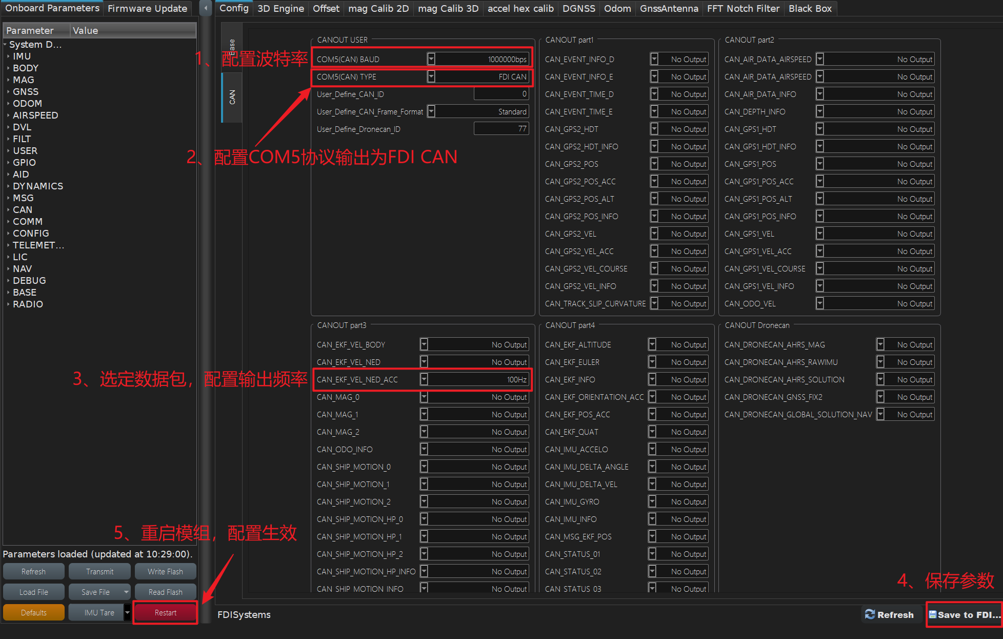
Task: Select the CONFIG tree item
Action: pos(31,233)
